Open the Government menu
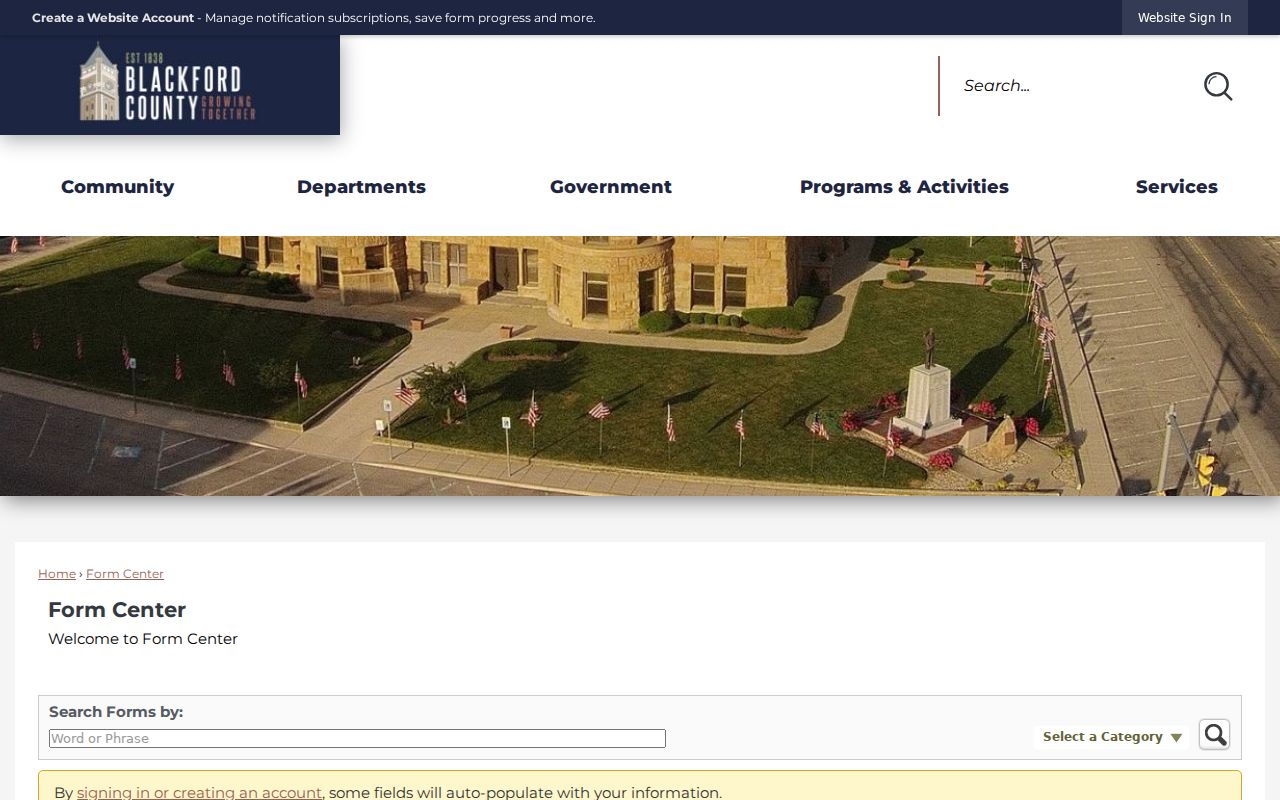 tap(611, 187)
